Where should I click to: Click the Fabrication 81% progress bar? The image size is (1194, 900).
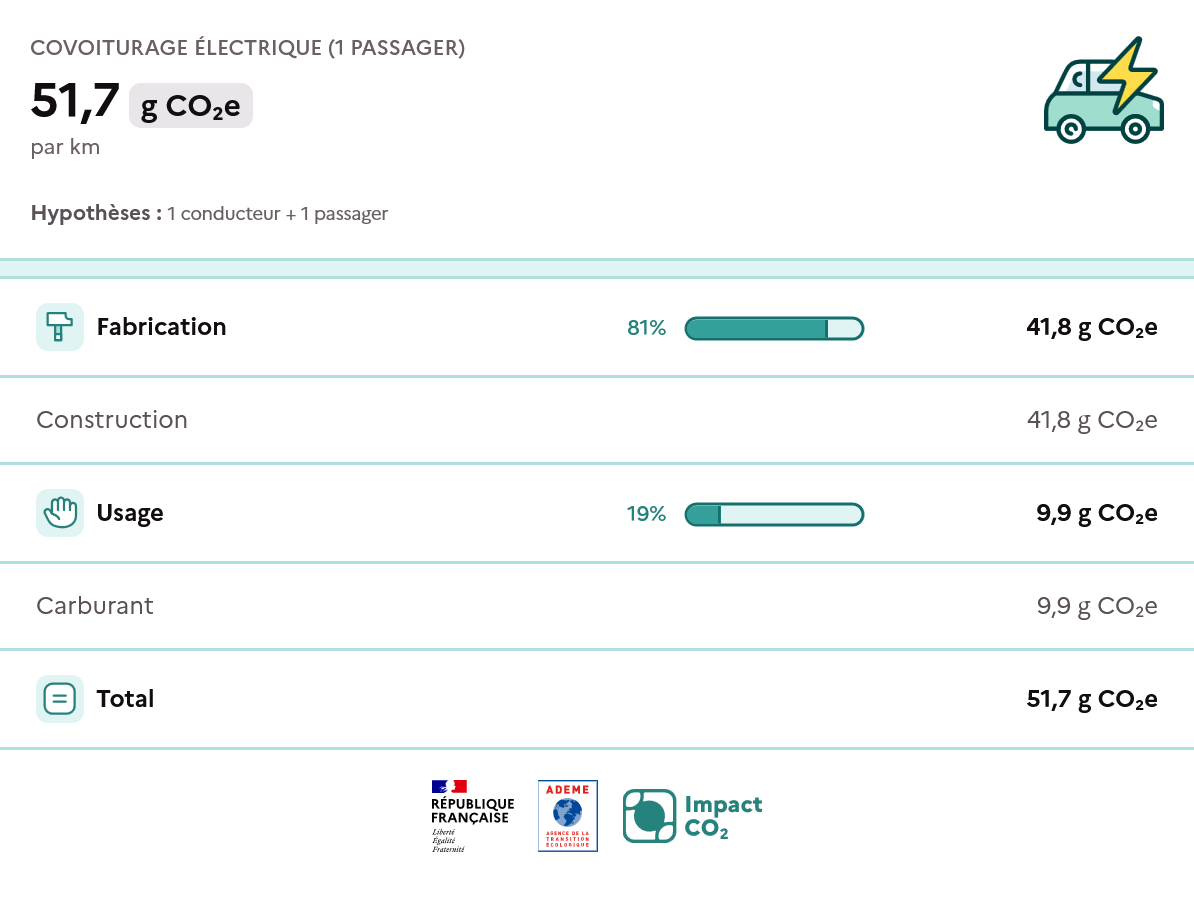point(774,328)
